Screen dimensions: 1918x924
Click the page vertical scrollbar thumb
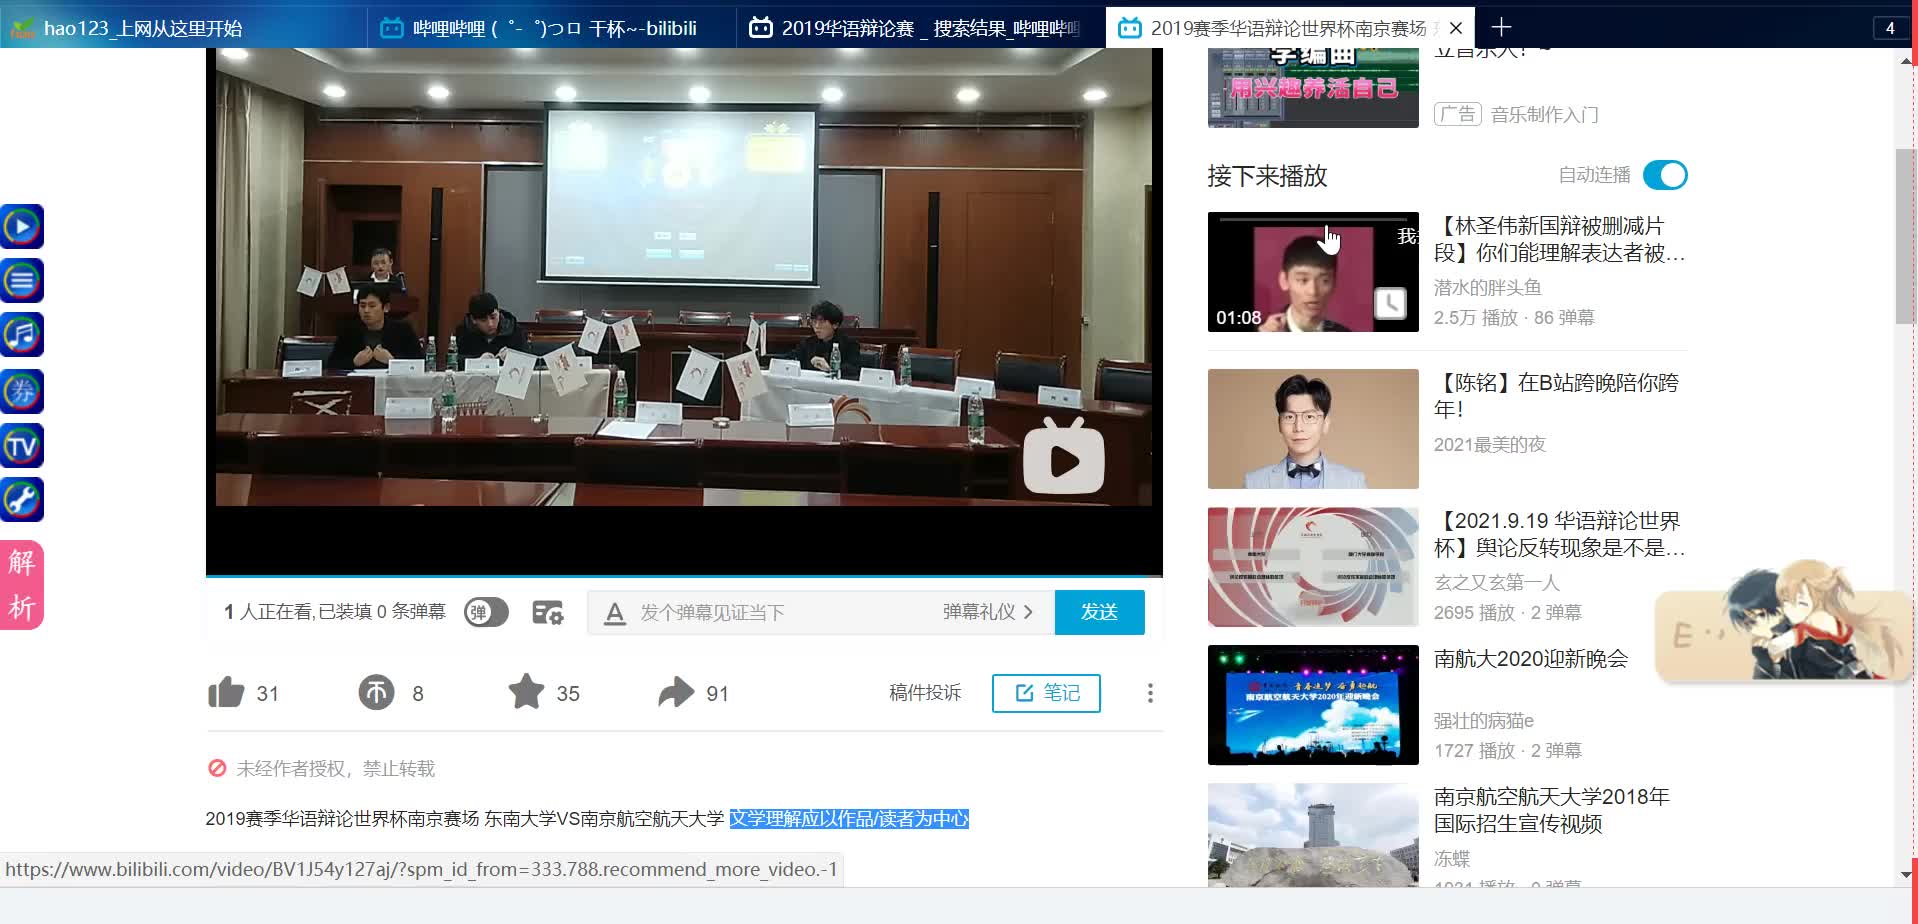[x=1906, y=236]
